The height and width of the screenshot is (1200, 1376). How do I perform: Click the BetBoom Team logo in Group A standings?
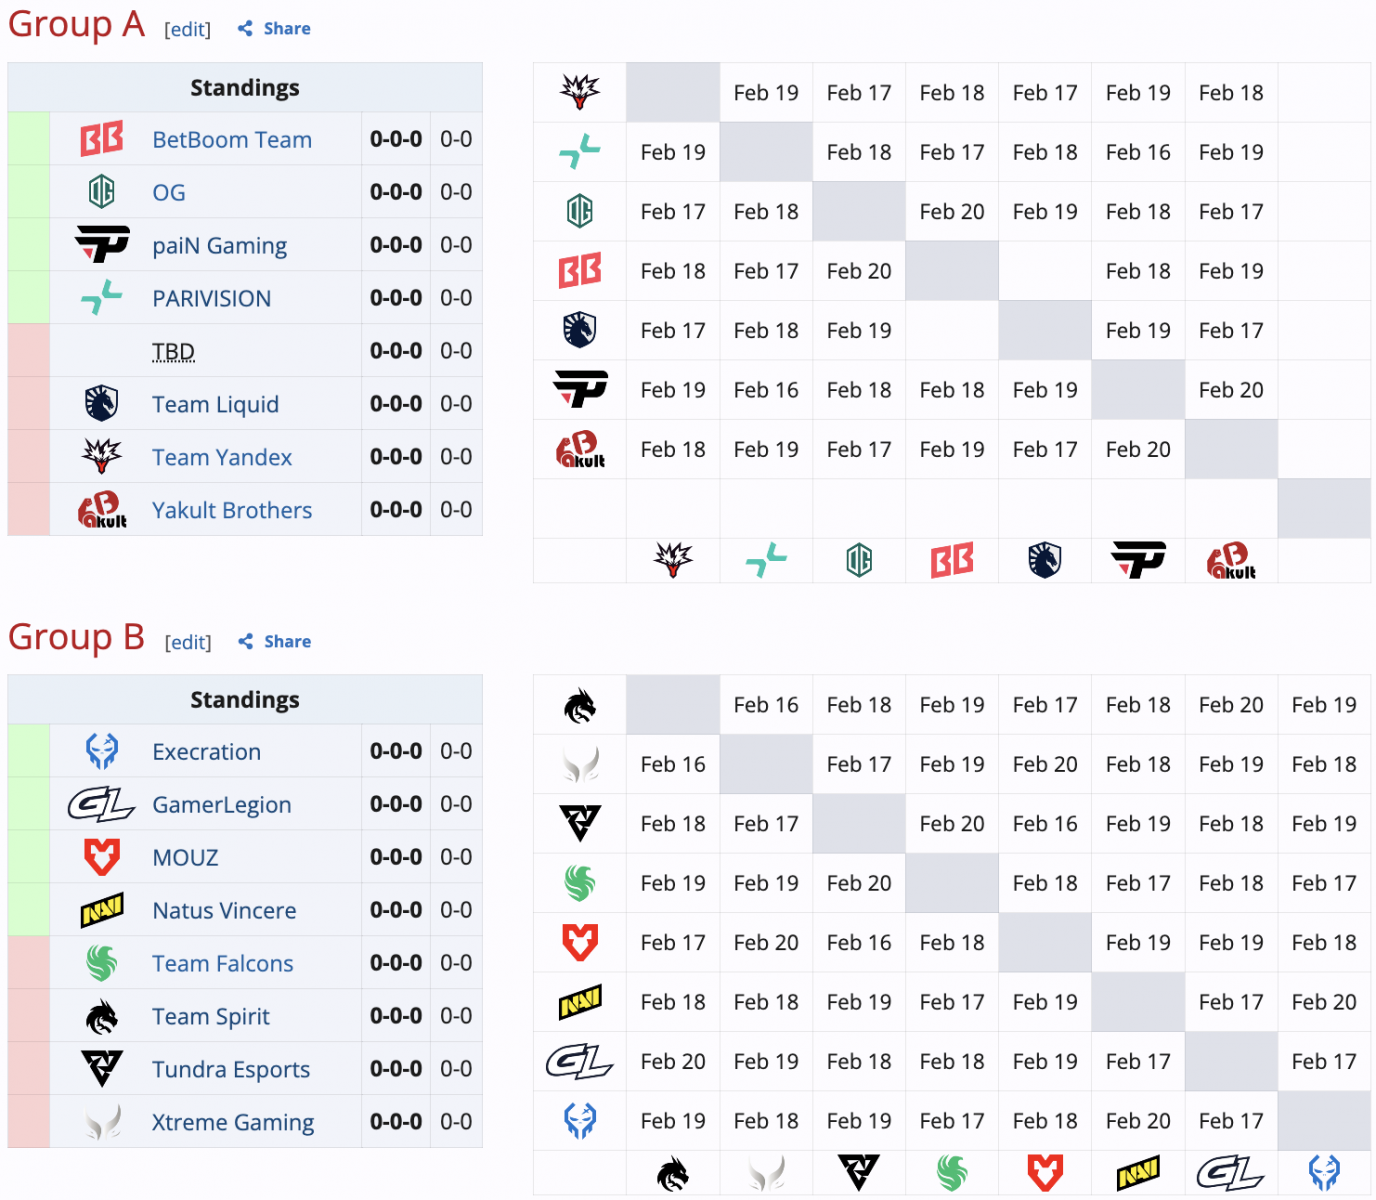coord(101,139)
